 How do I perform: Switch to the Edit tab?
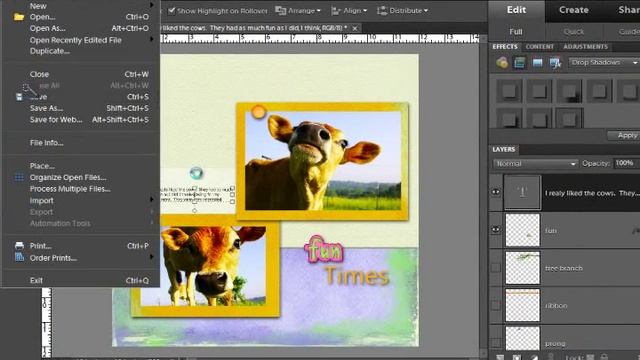tap(516, 10)
